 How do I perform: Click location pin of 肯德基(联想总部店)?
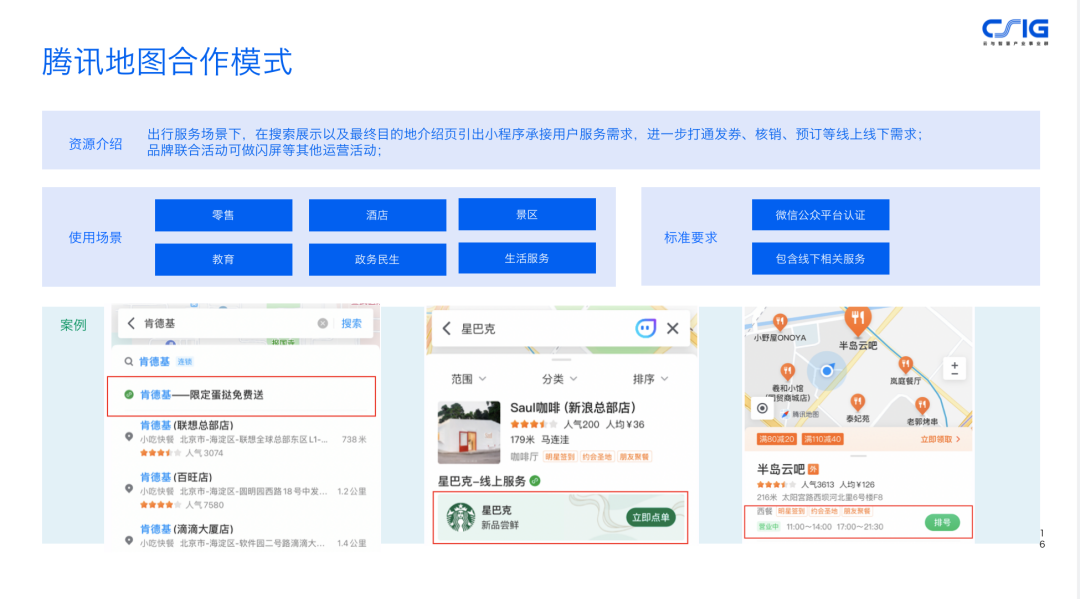(129, 437)
